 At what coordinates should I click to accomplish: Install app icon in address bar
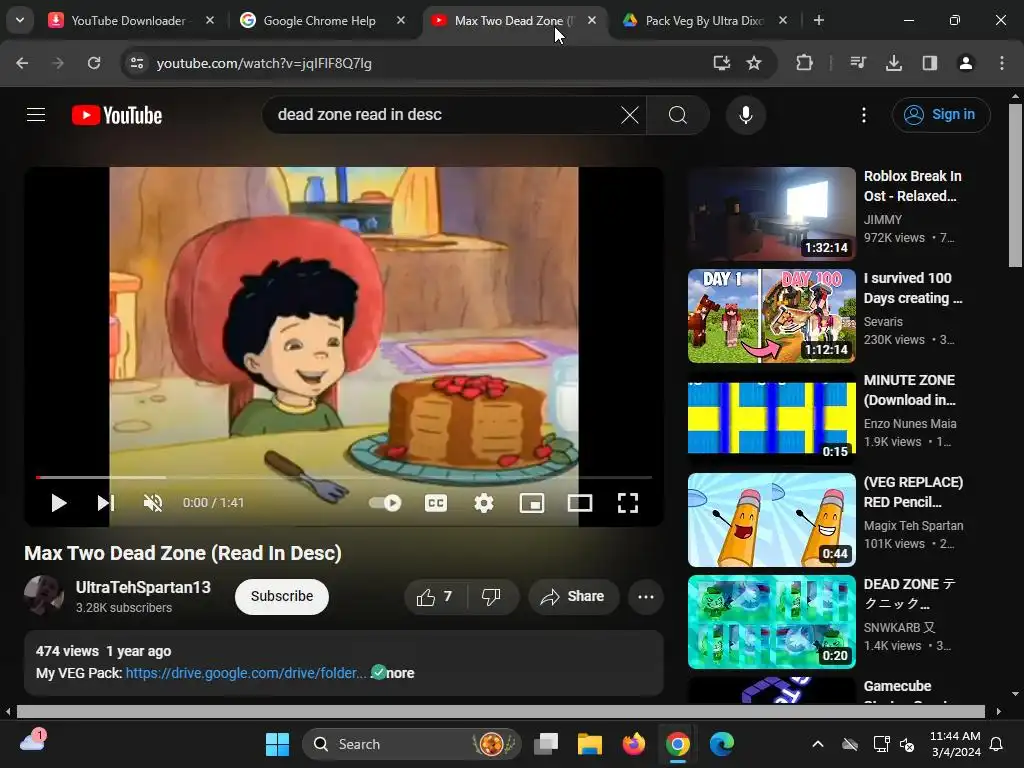coord(722,63)
